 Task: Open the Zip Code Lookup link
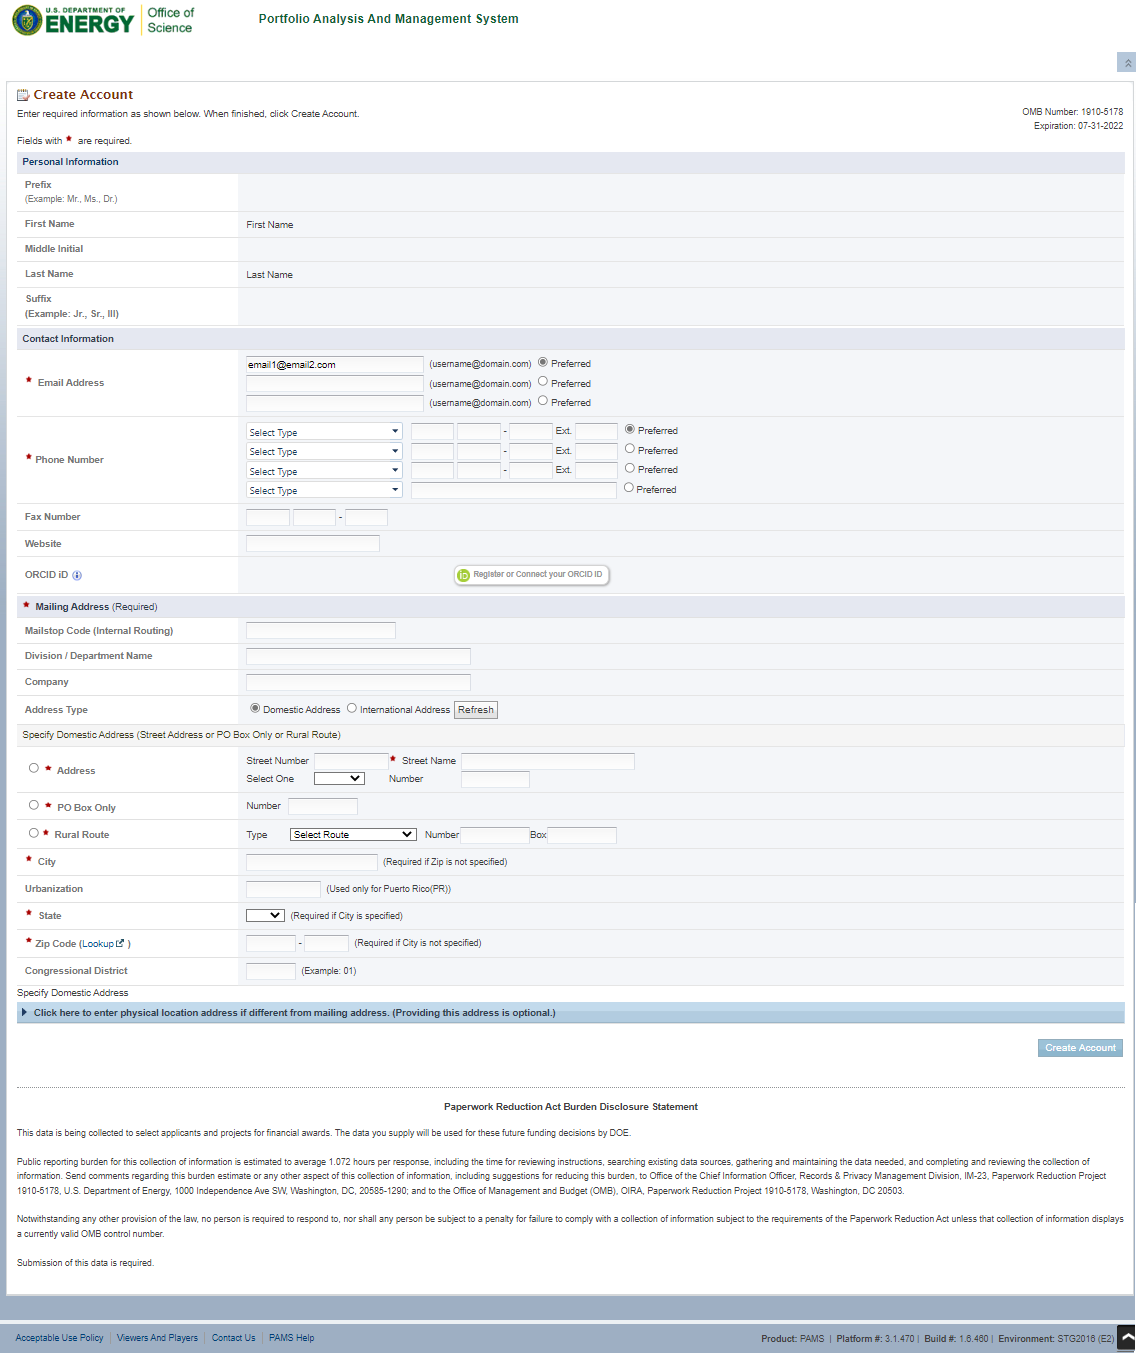(x=103, y=944)
